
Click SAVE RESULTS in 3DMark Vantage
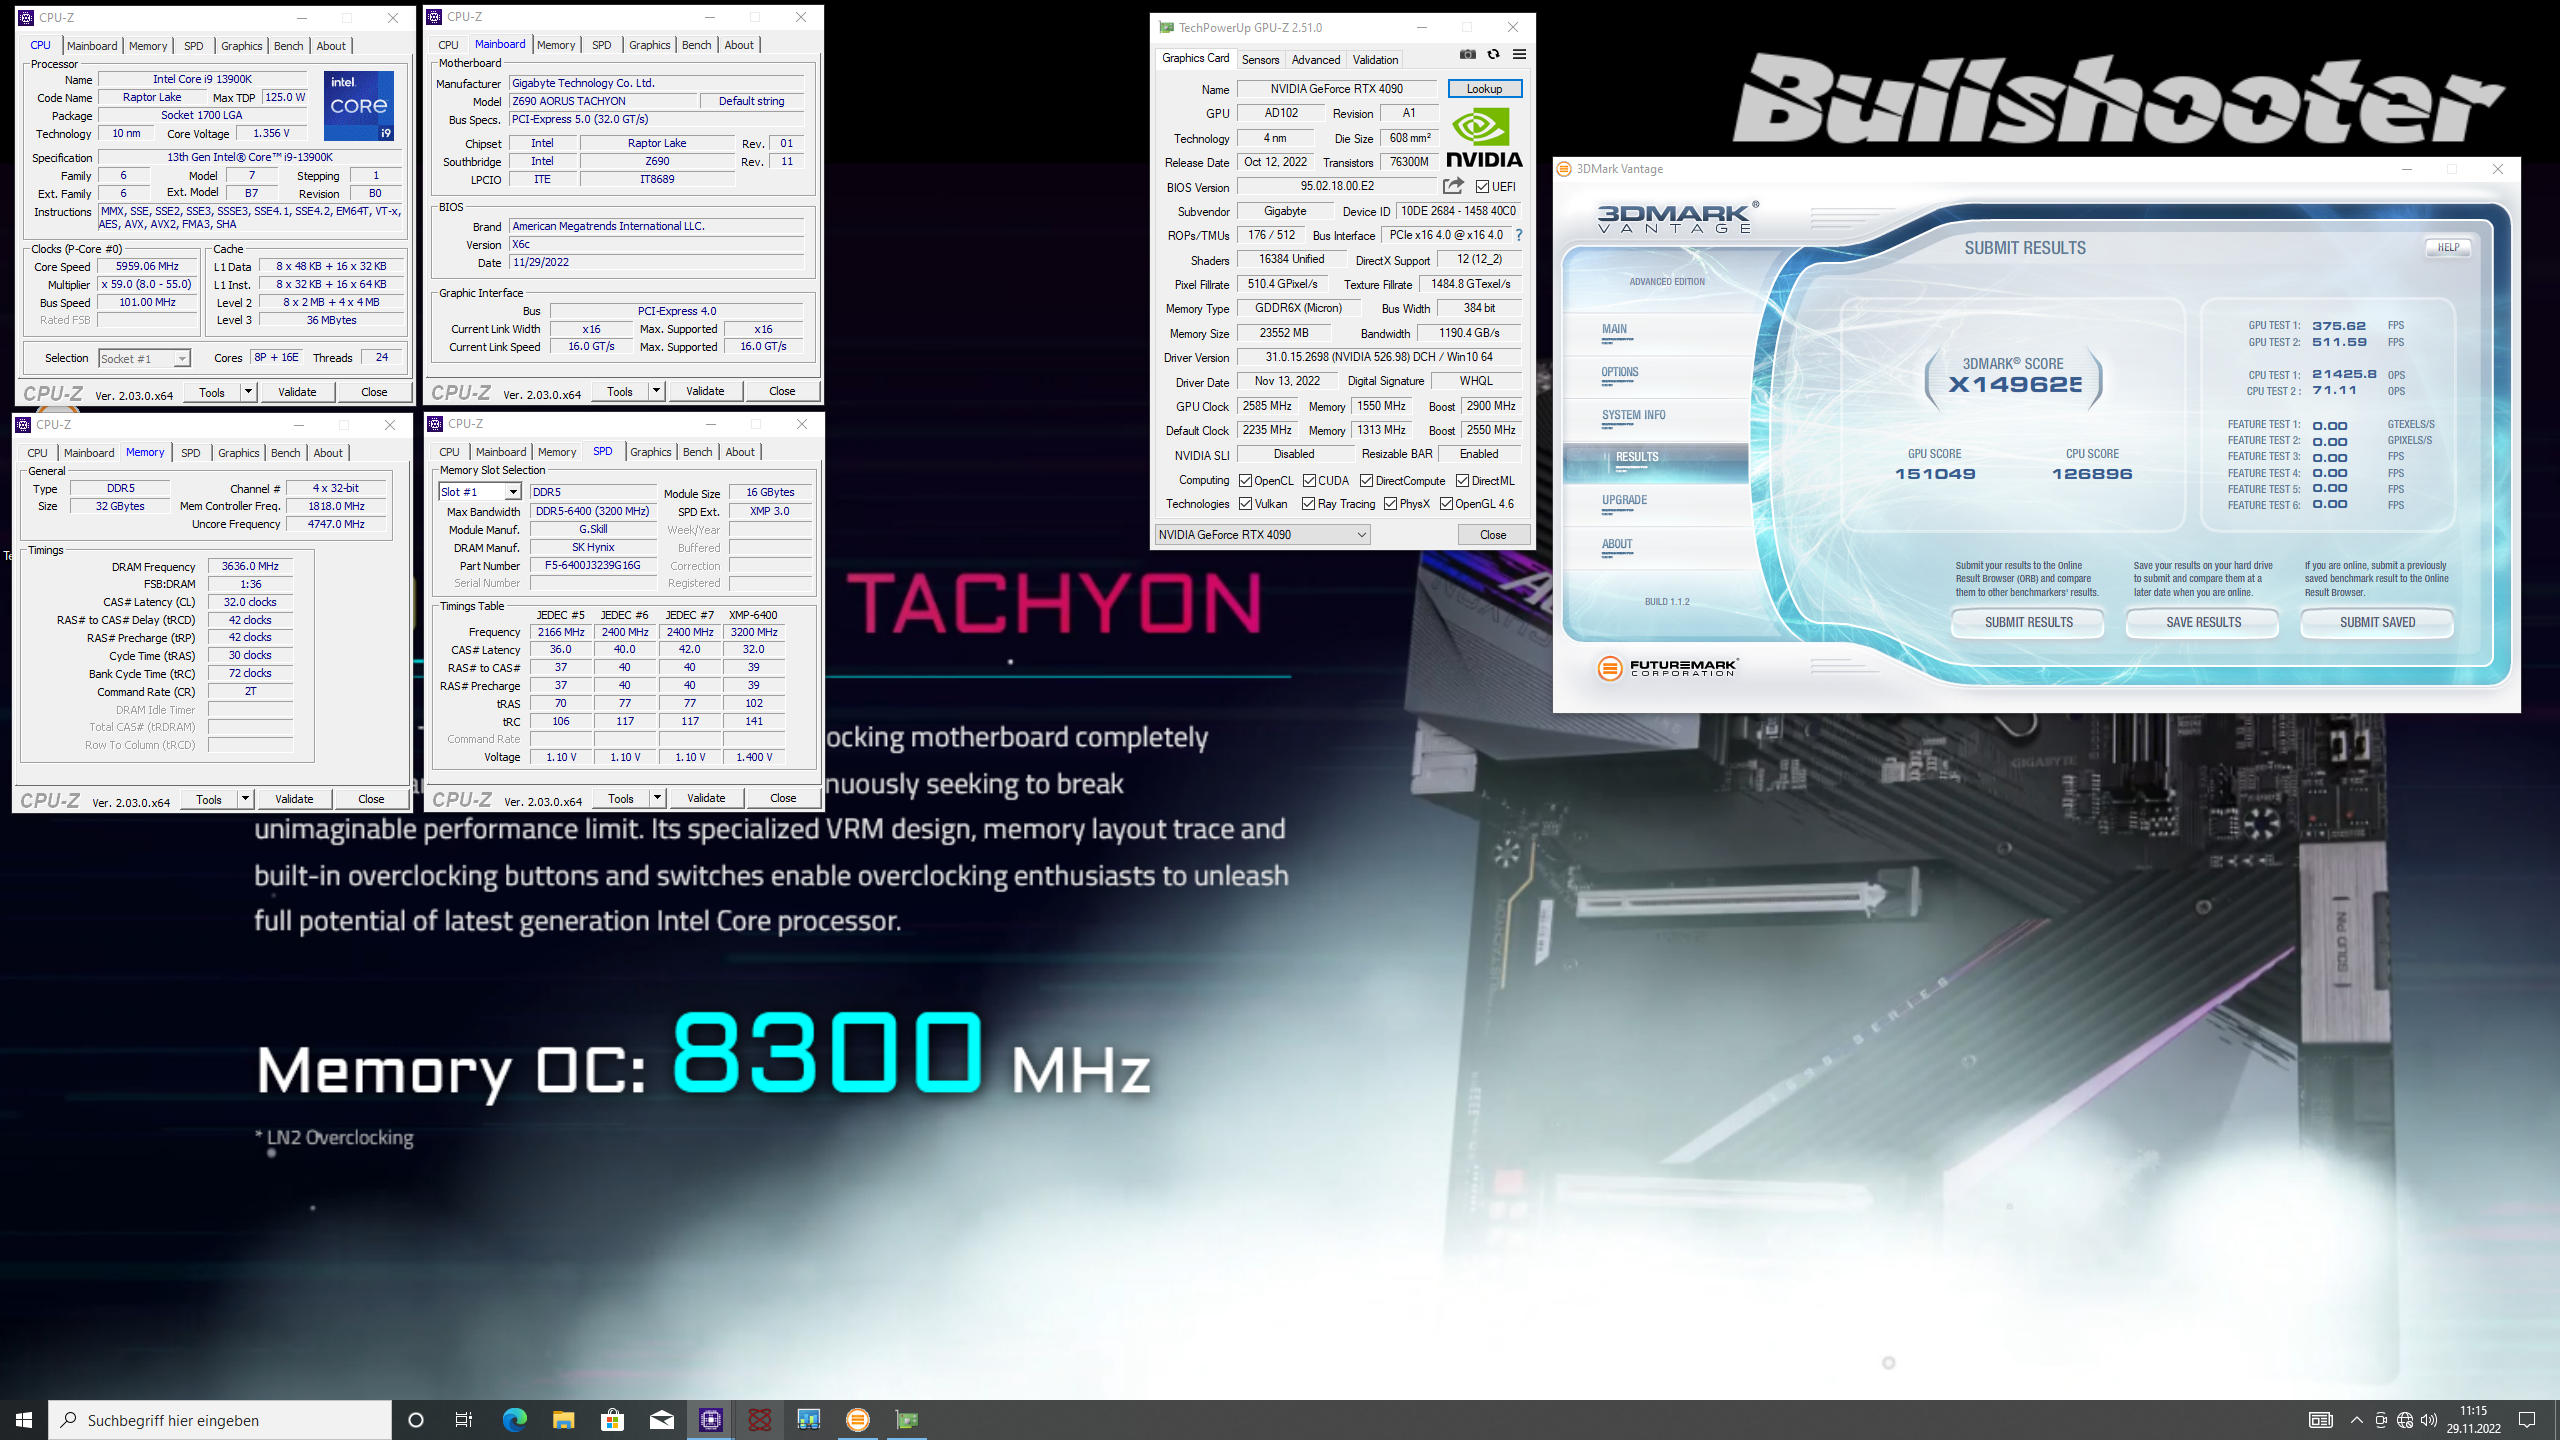point(2203,622)
